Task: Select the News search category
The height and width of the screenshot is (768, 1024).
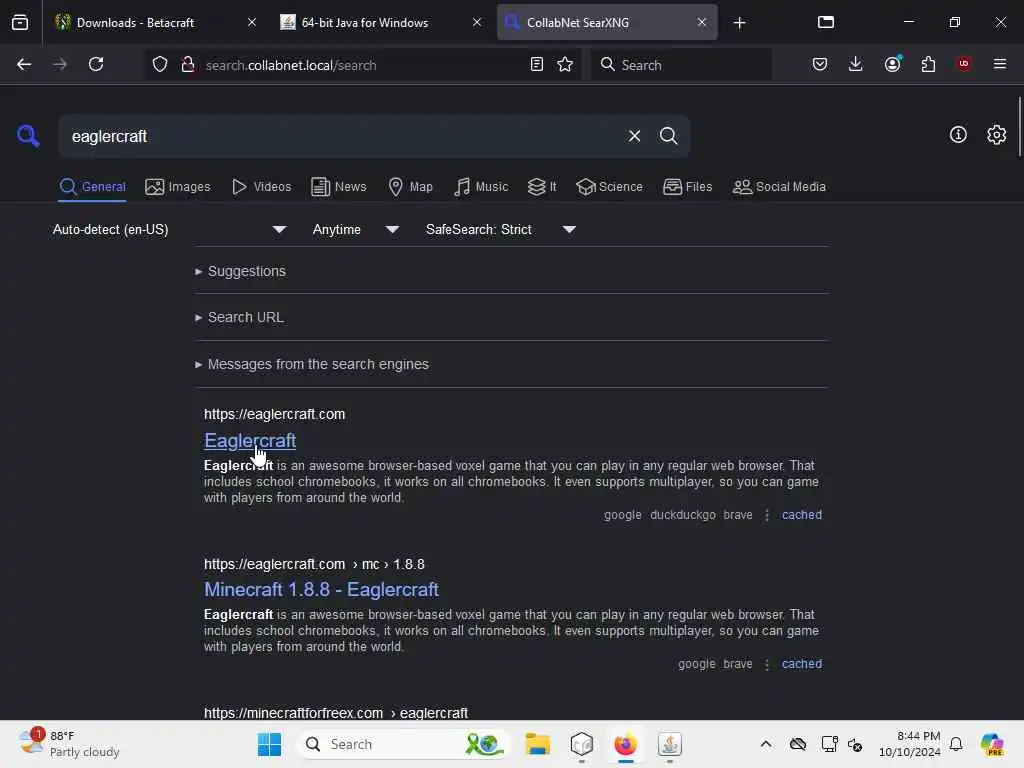Action: click(339, 187)
